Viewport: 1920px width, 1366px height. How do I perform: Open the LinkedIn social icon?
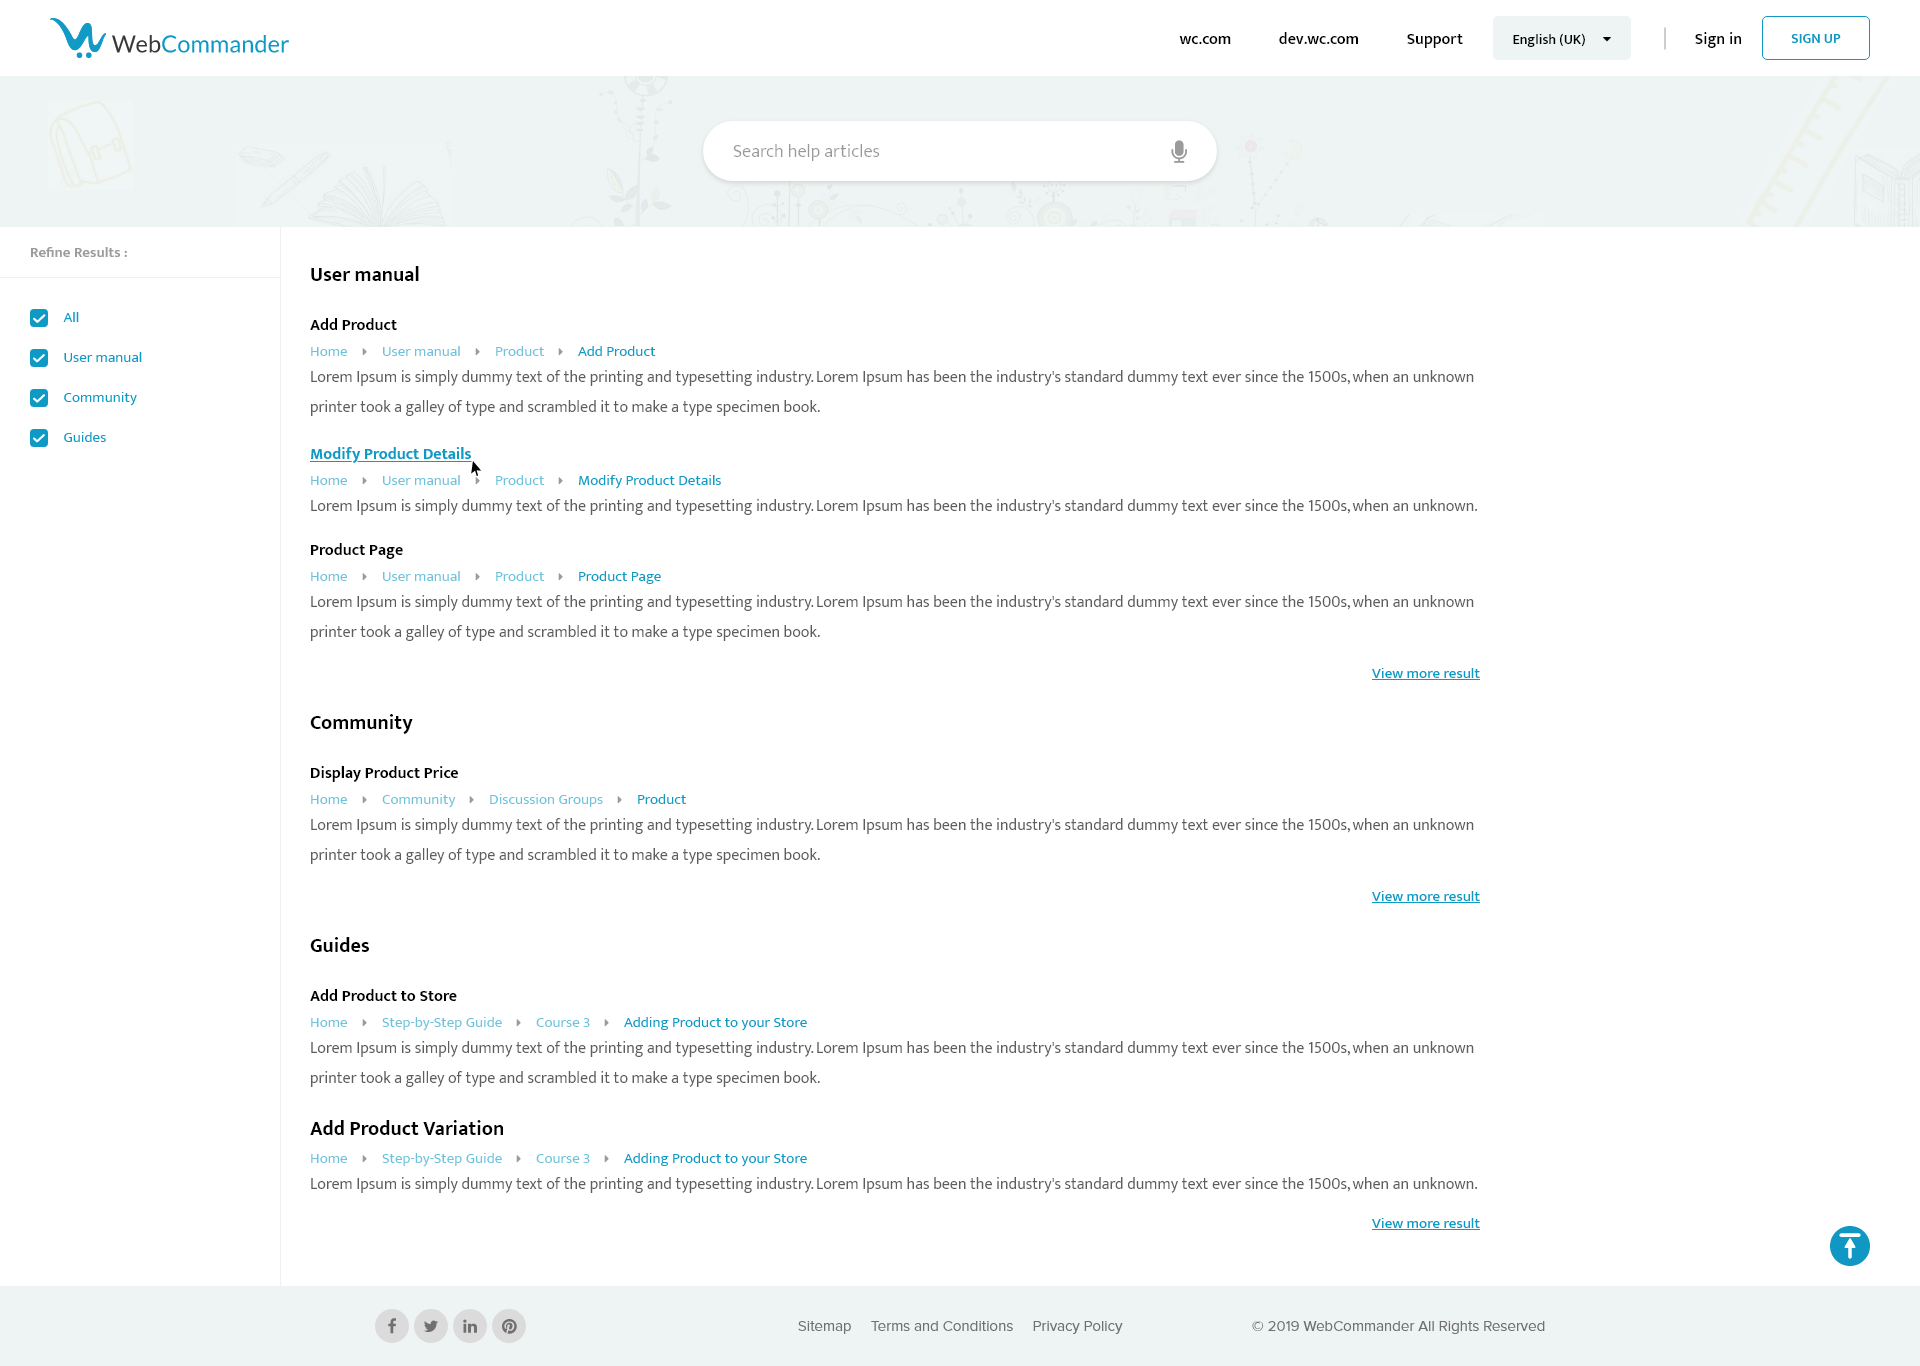(x=470, y=1326)
